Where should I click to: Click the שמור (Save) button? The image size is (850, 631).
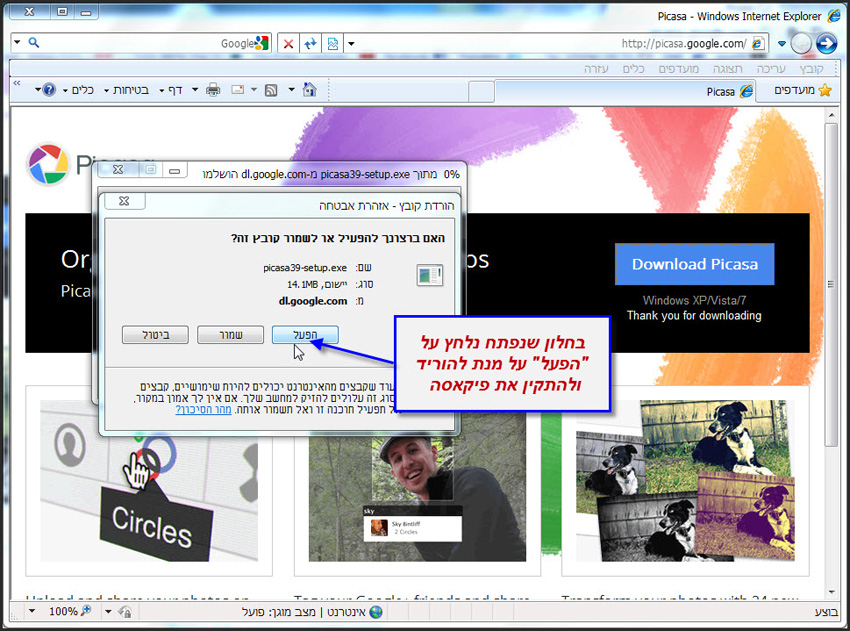pos(230,334)
